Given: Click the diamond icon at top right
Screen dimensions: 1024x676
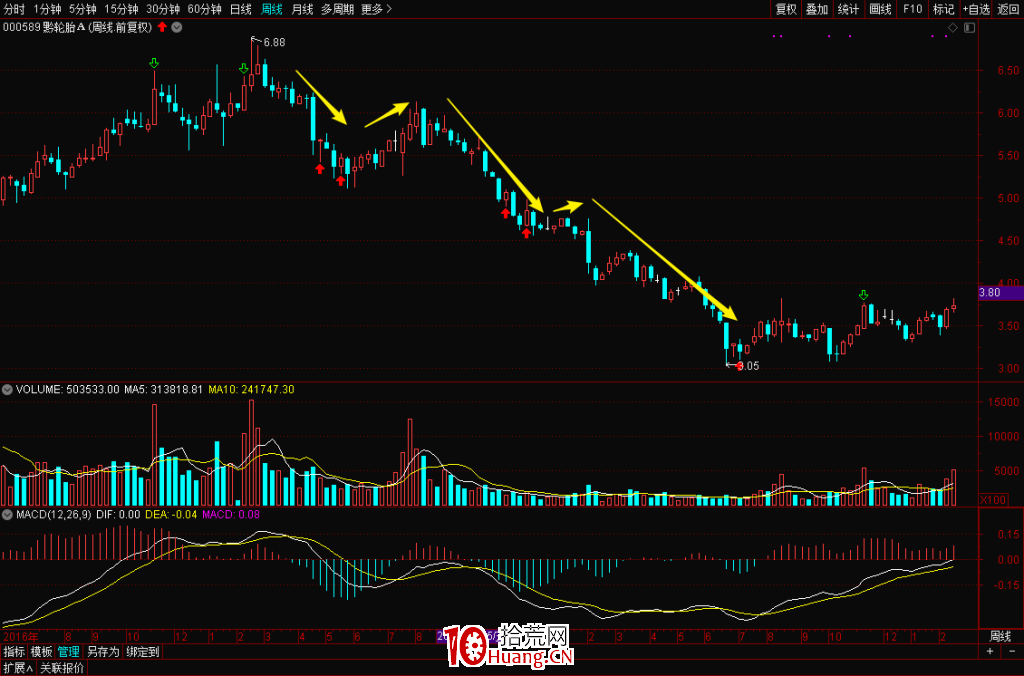Looking at the screenshot, I should (x=951, y=27).
